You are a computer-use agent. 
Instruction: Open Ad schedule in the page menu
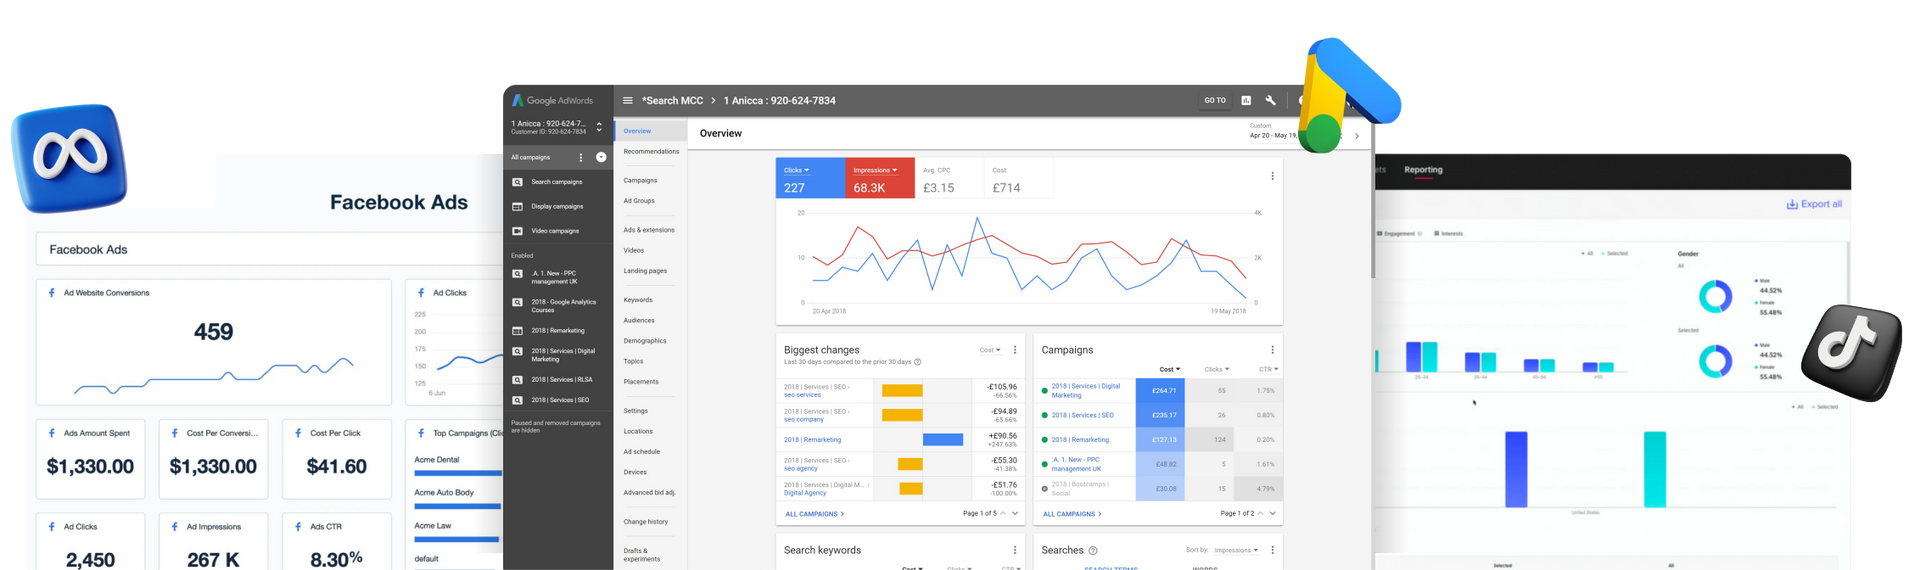pos(642,452)
